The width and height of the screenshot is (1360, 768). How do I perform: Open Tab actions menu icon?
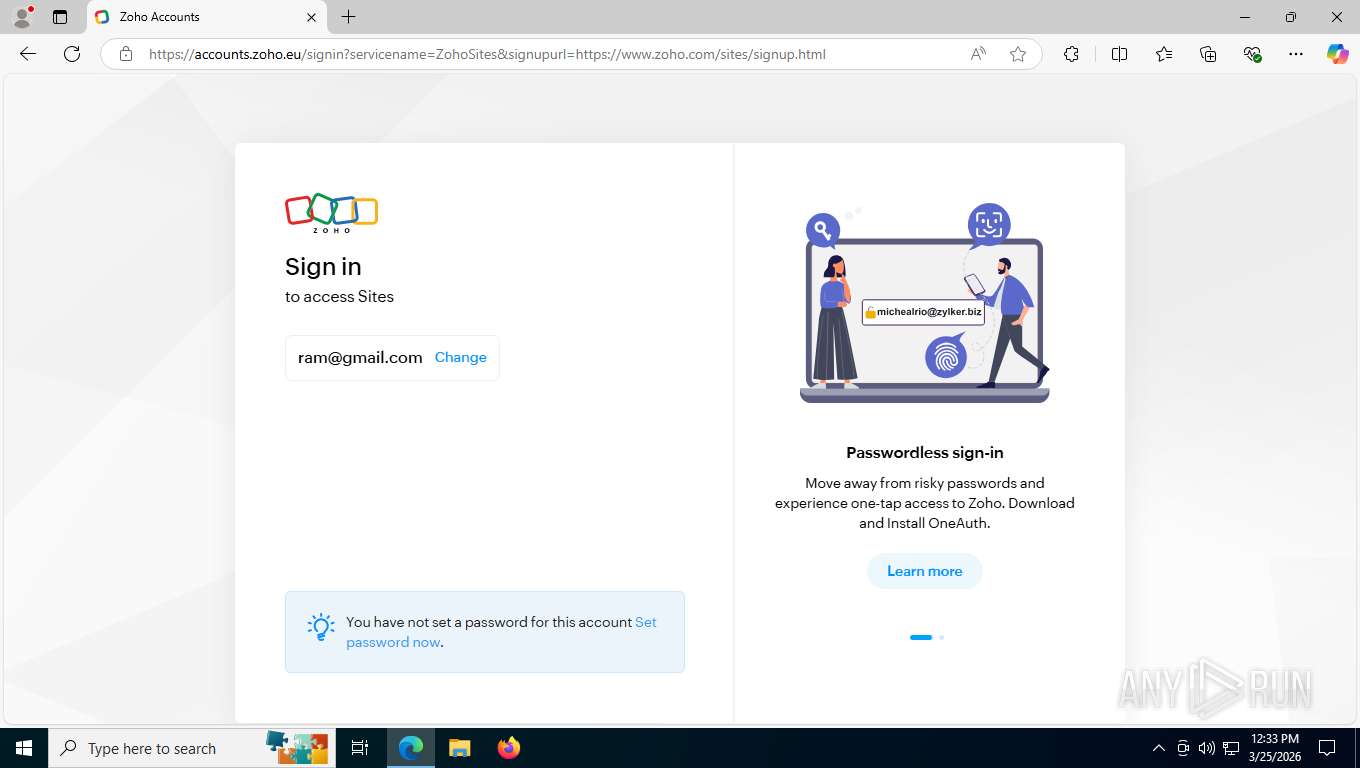pos(60,17)
